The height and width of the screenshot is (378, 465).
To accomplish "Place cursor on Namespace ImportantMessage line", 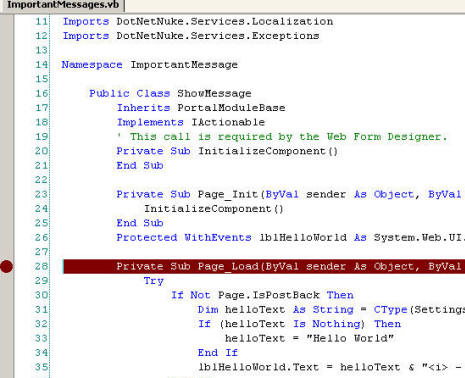I will 150,65.
